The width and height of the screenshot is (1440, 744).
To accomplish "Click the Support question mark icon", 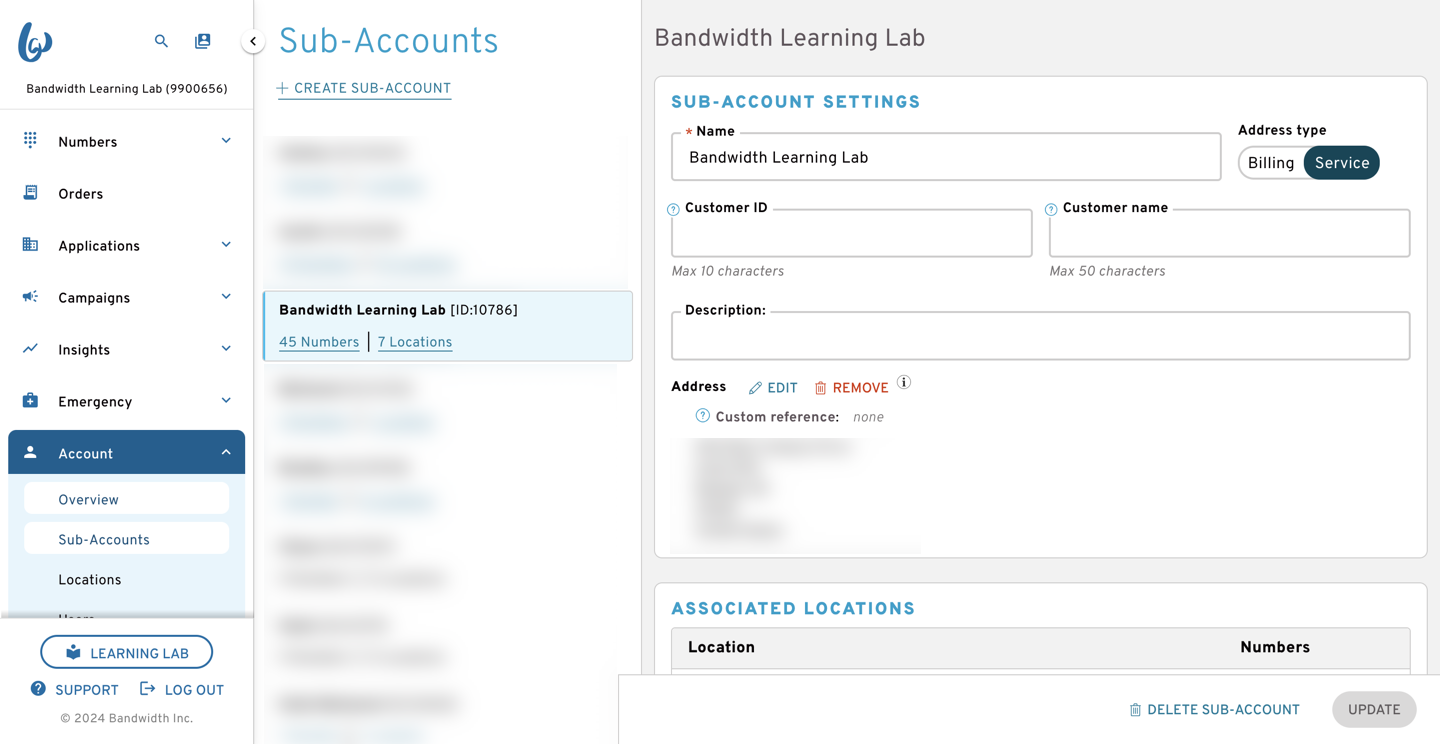I will (x=38, y=689).
